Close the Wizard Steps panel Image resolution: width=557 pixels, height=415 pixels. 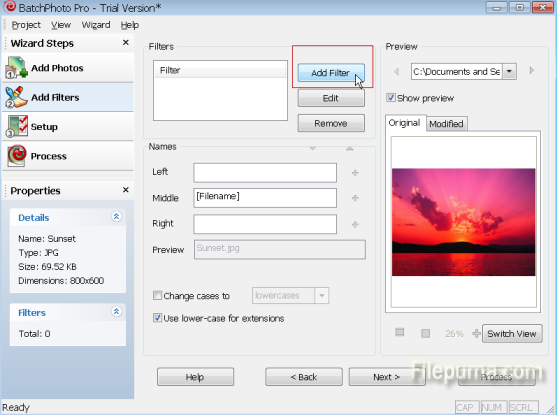[125, 42]
